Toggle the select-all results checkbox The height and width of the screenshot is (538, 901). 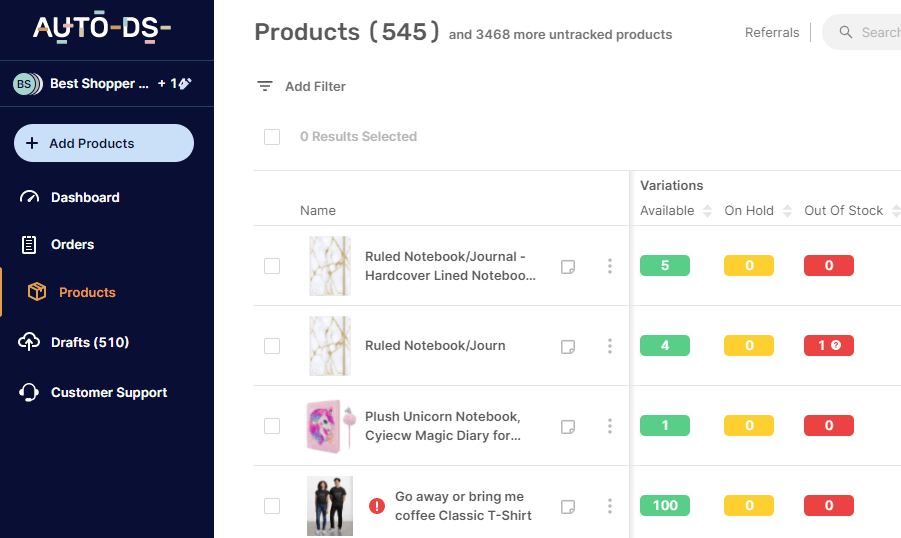pyautogui.click(x=272, y=137)
